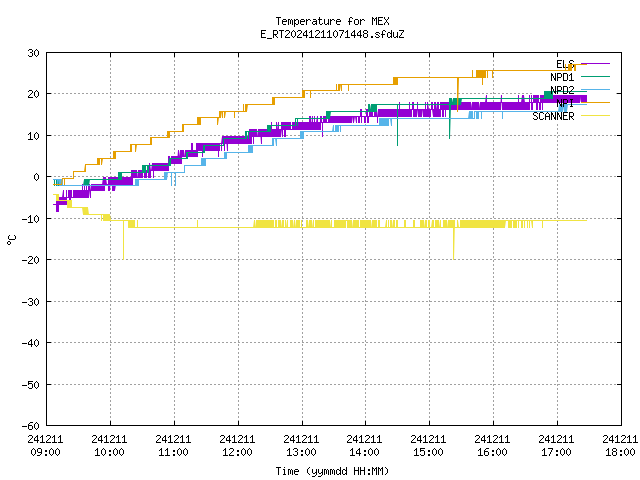Click the y-axis tick label 30
The image size is (640, 480).
(33, 53)
